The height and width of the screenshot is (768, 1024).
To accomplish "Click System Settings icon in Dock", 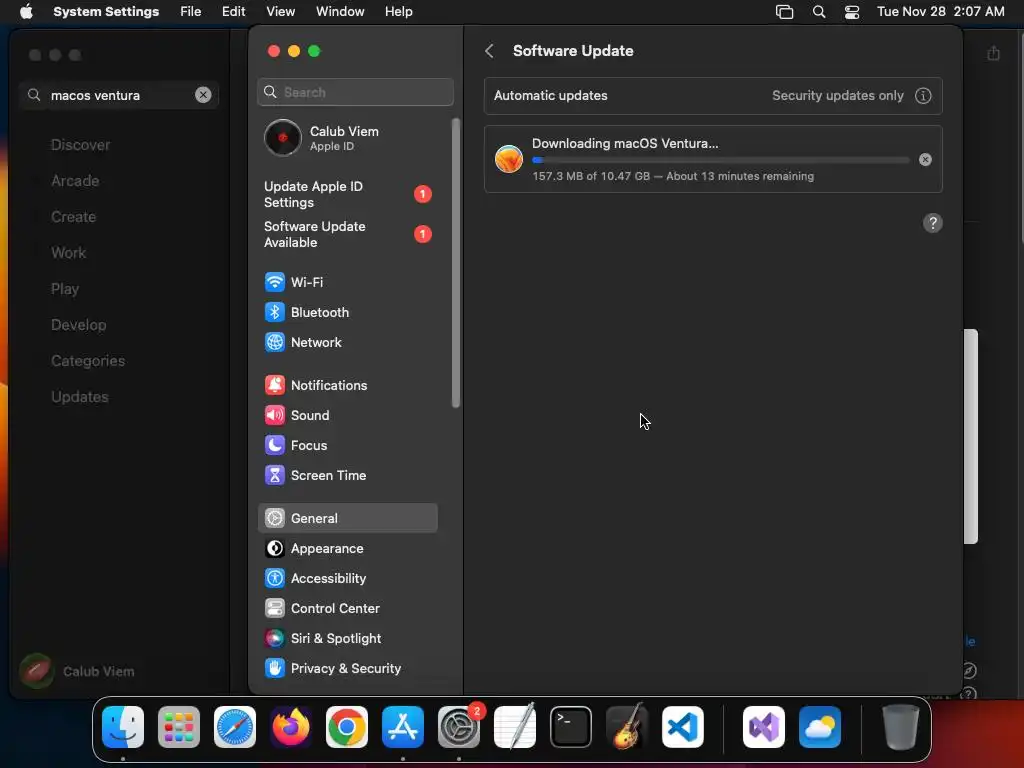I will click(x=458, y=727).
